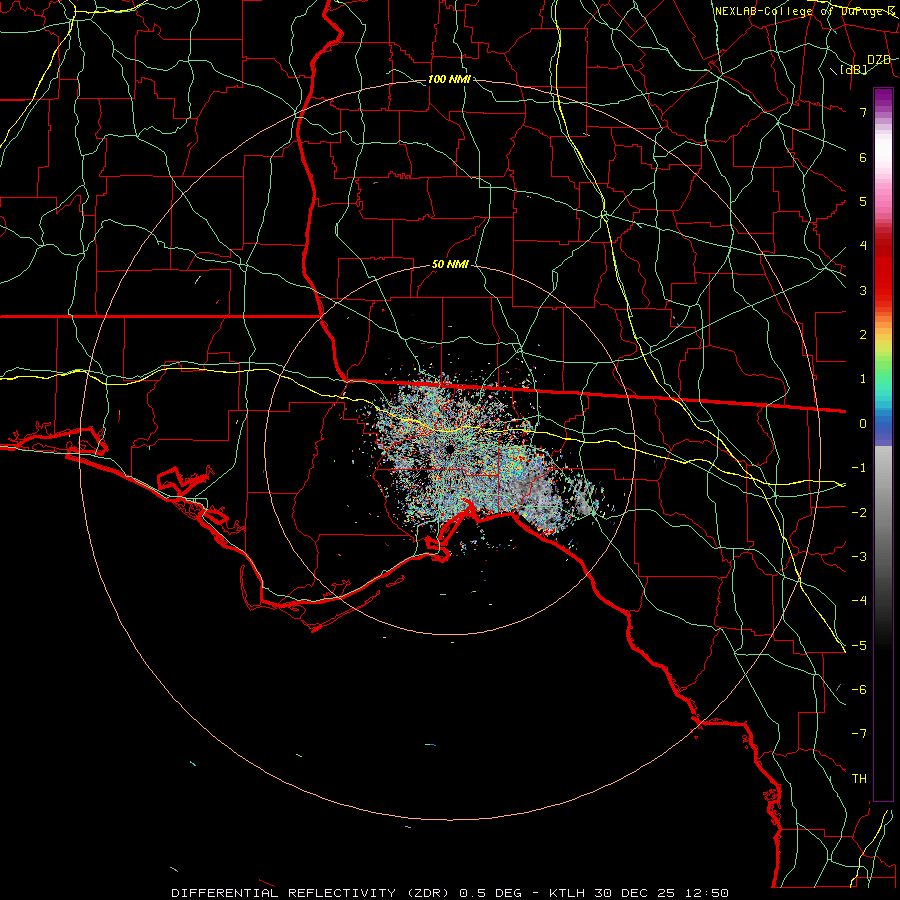Pick the gray -2 dB segment of the color bar
Image resolution: width=900 pixels, height=900 pixels.
tap(883, 513)
